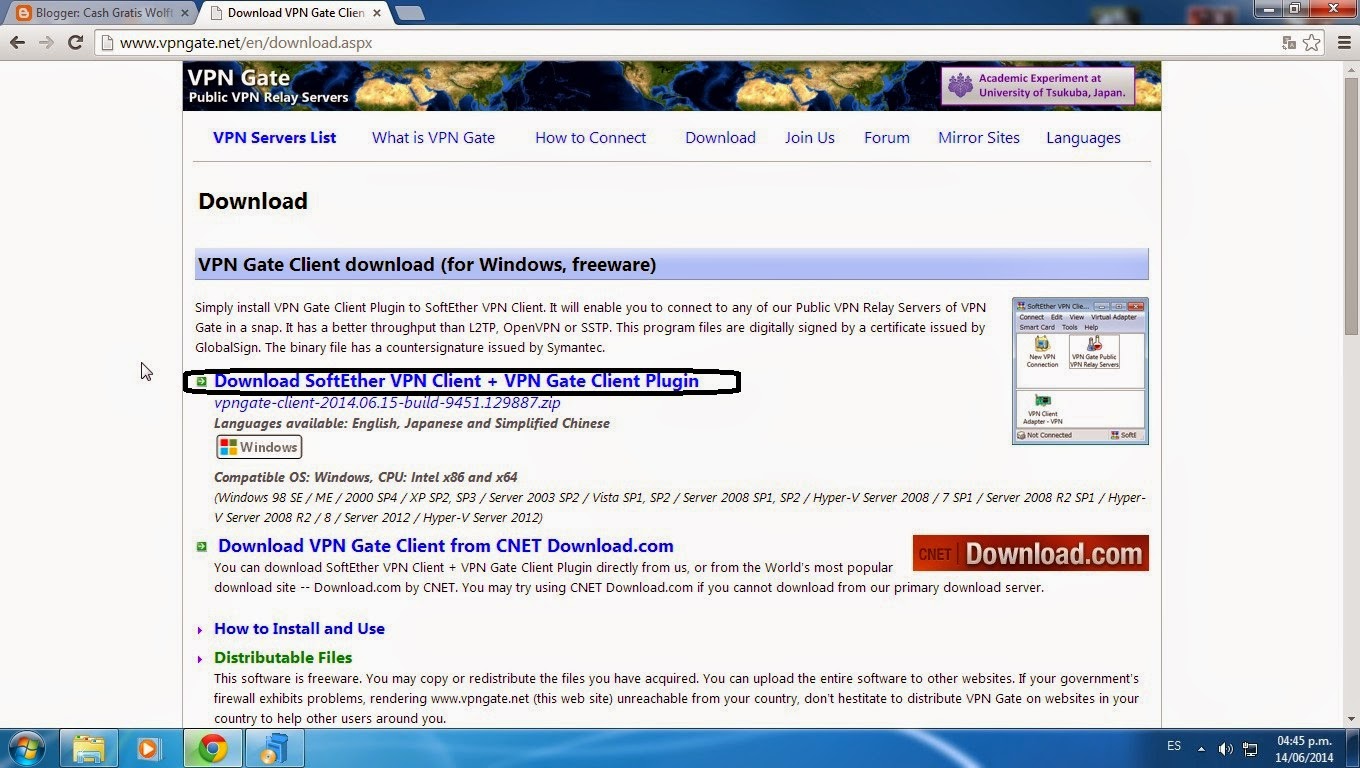Close the Download VPN Gate Client tab
Screen dimensions: 1360x768
[x=378, y=13]
